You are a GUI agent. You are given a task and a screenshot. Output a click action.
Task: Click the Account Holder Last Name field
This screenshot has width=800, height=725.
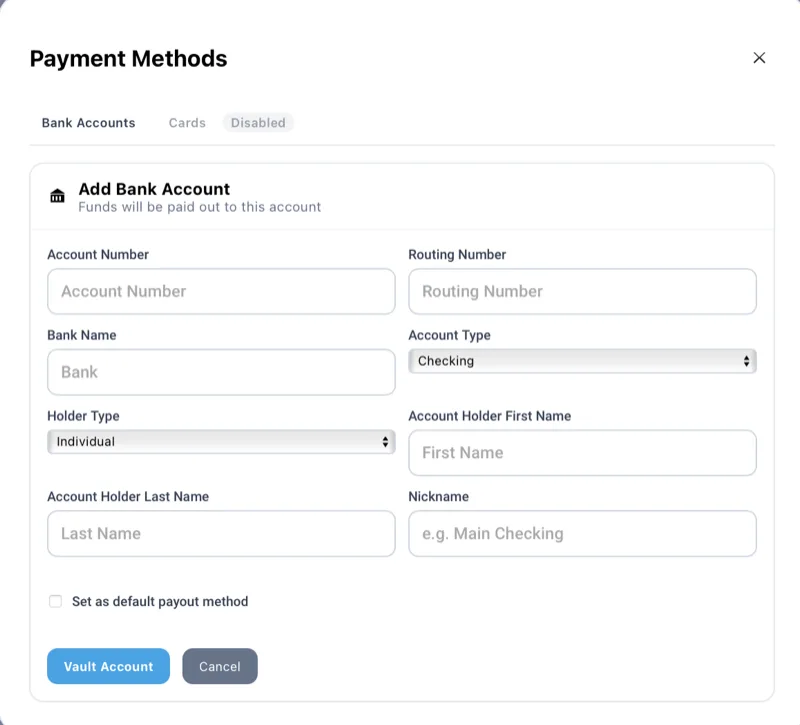[221, 534]
